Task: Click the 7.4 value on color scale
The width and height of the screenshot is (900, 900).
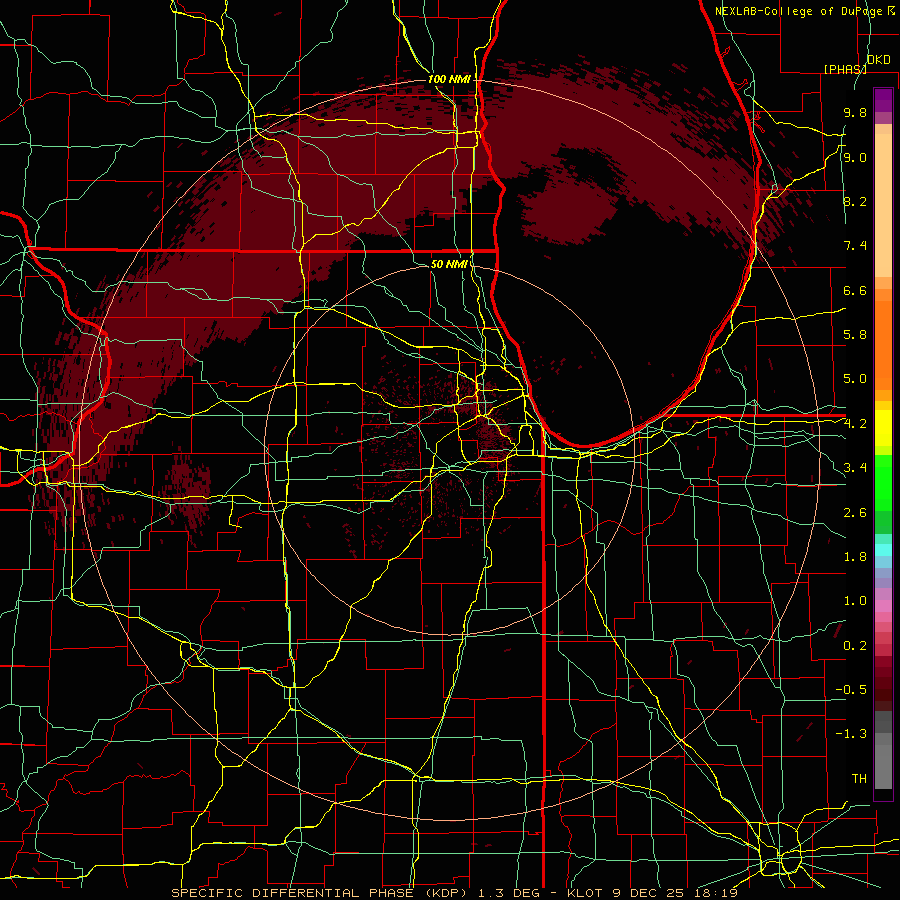Action: tap(855, 246)
